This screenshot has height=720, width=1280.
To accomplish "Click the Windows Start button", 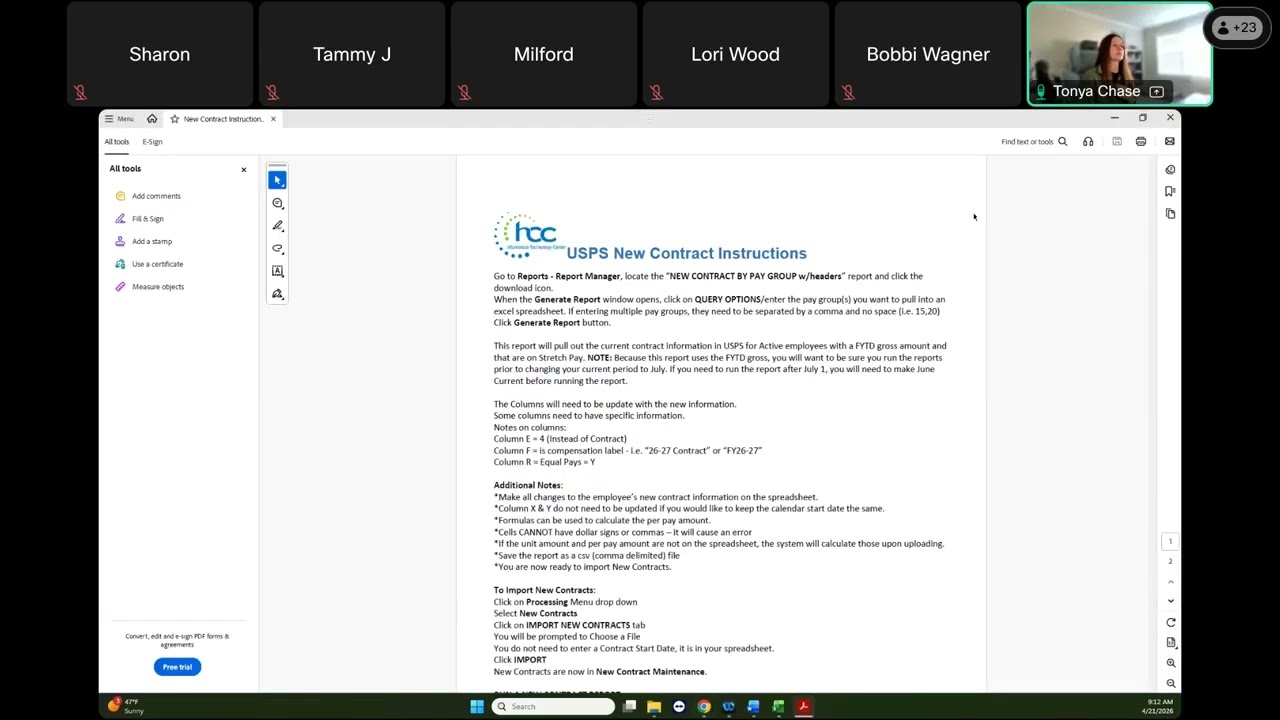I will tap(477, 707).
